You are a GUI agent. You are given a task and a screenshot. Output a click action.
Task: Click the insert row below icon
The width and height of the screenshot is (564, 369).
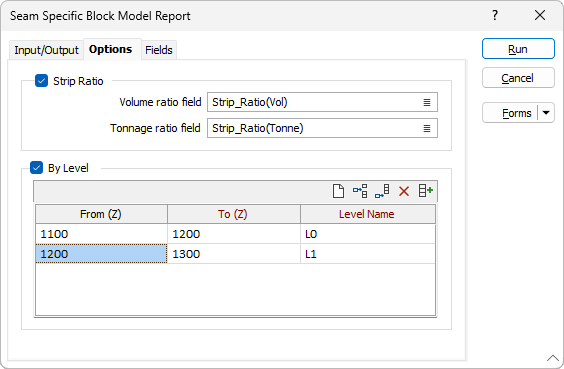click(x=382, y=191)
